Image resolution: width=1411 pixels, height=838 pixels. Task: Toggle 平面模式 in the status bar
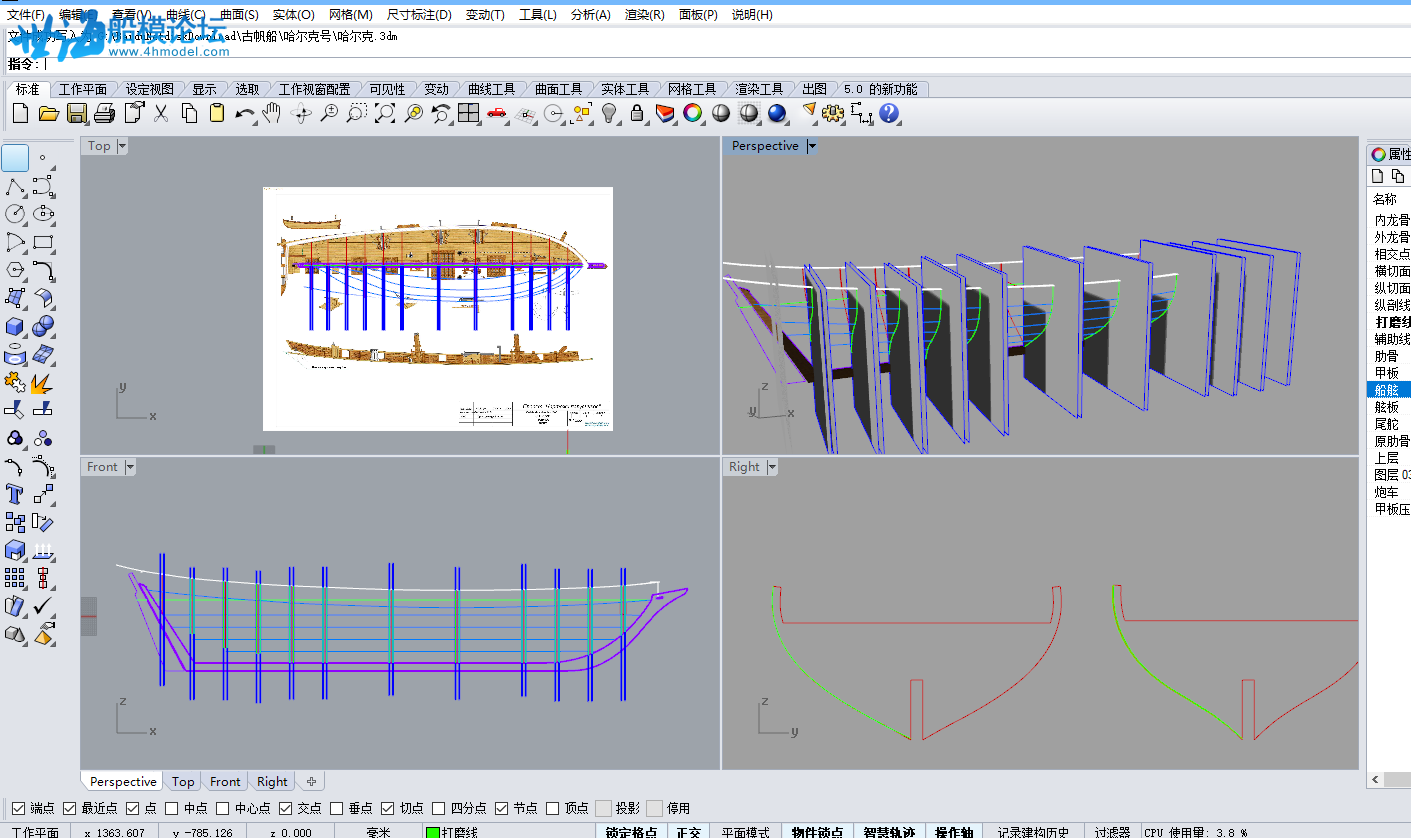tap(746, 832)
